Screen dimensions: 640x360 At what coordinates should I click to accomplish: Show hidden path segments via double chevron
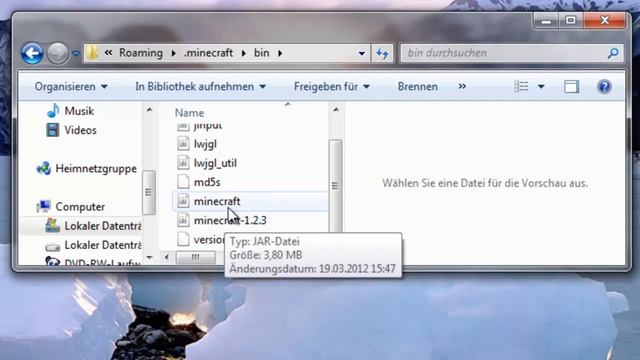[108, 53]
